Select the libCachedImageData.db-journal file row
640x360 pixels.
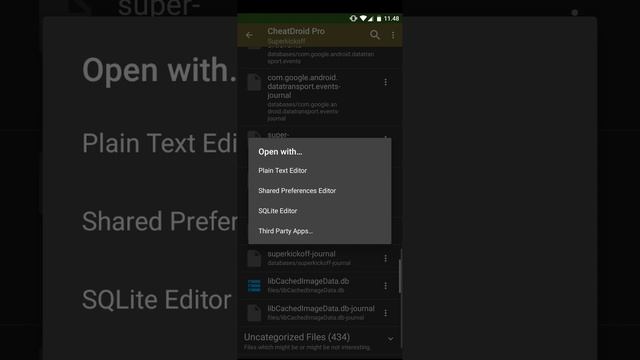click(x=319, y=313)
